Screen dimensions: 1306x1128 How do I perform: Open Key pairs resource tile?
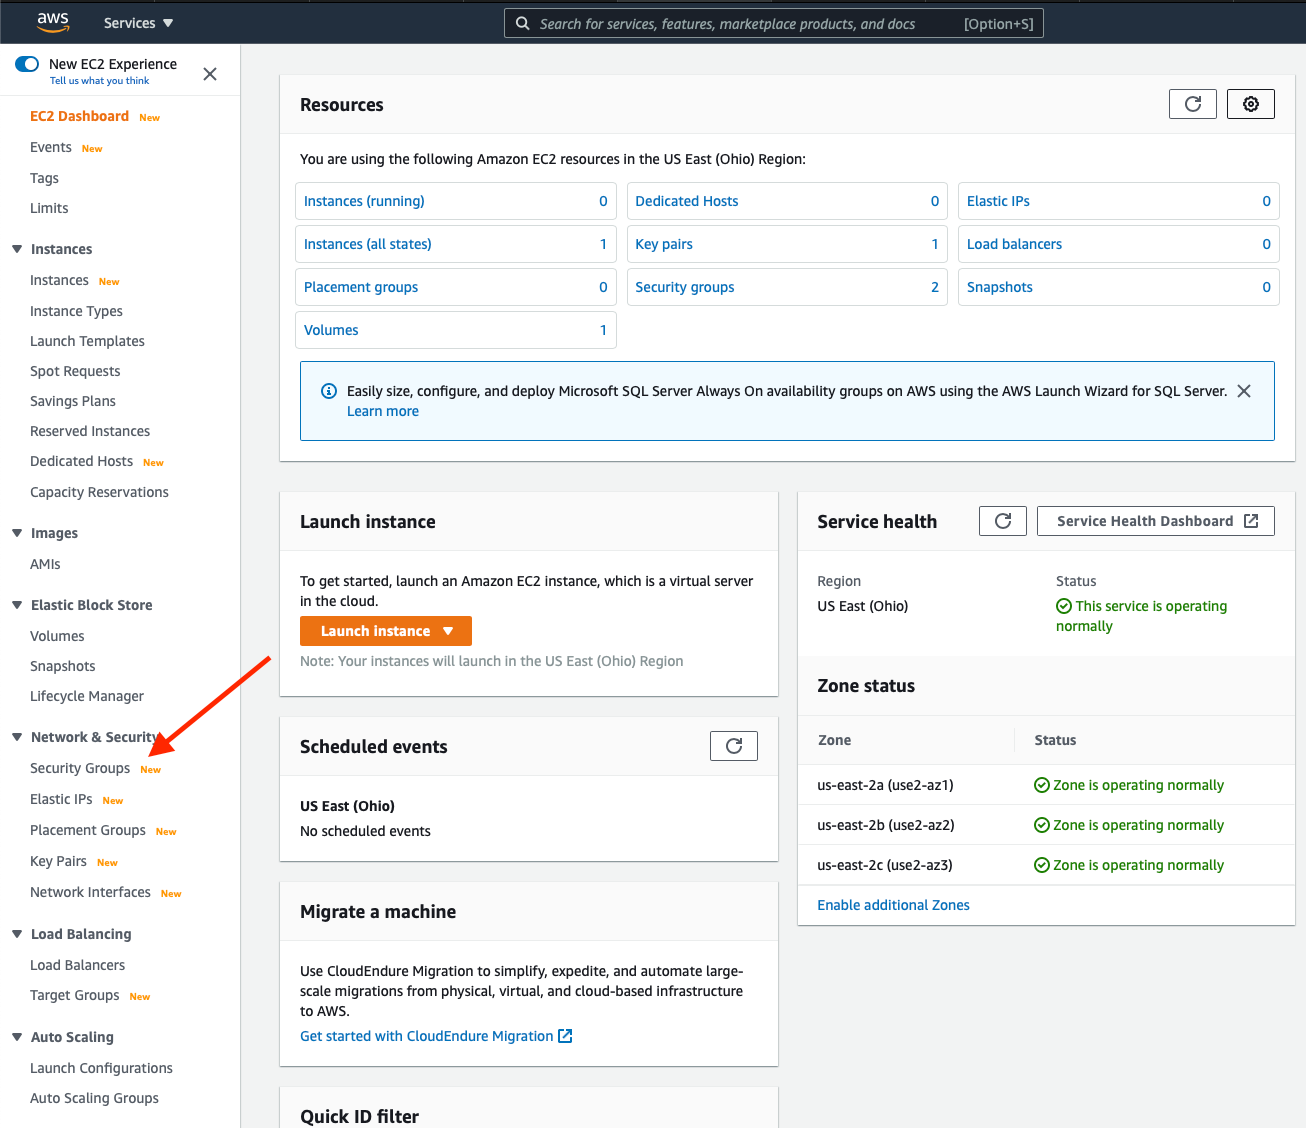coord(787,244)
